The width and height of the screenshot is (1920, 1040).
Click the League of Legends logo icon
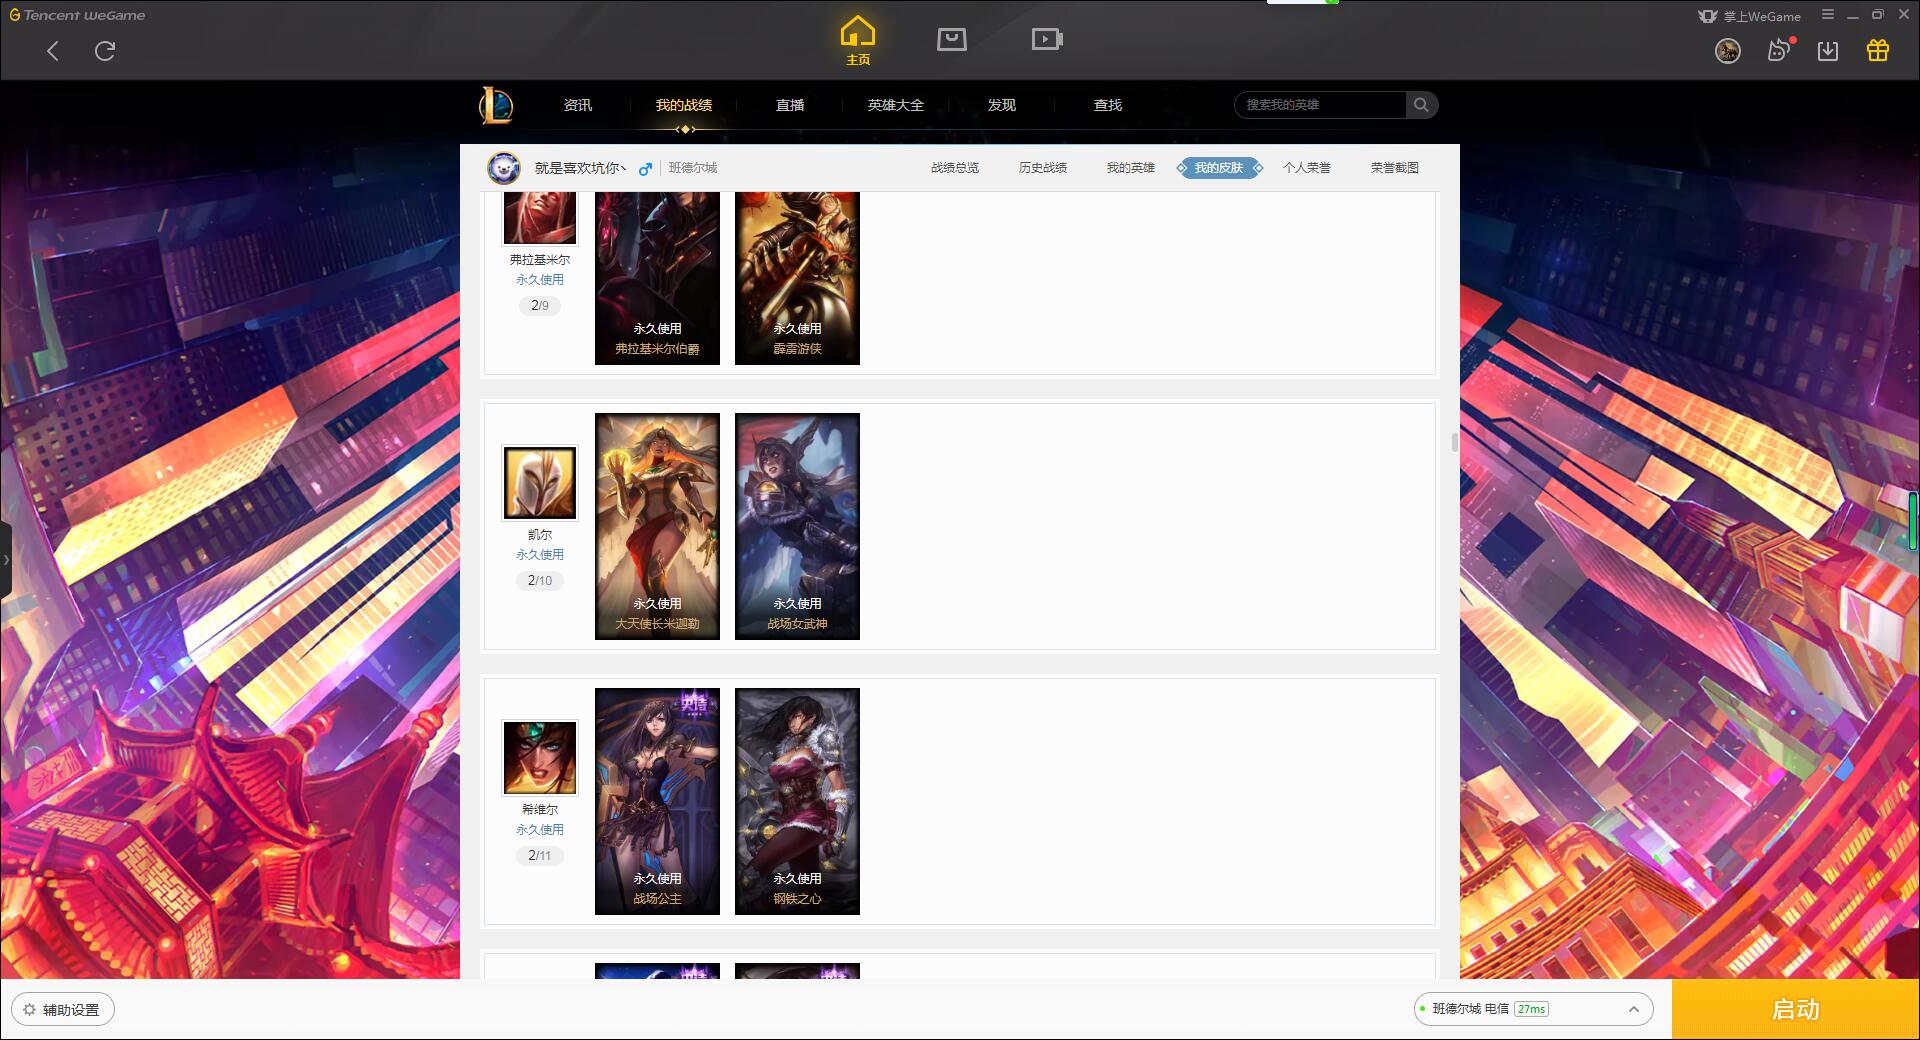point(496,105)
